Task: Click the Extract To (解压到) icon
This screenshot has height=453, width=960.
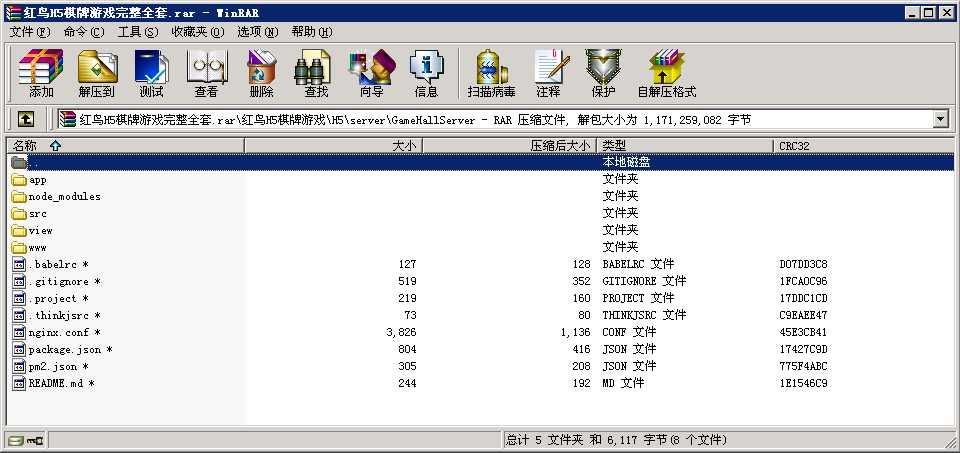Action: (97, 74)
